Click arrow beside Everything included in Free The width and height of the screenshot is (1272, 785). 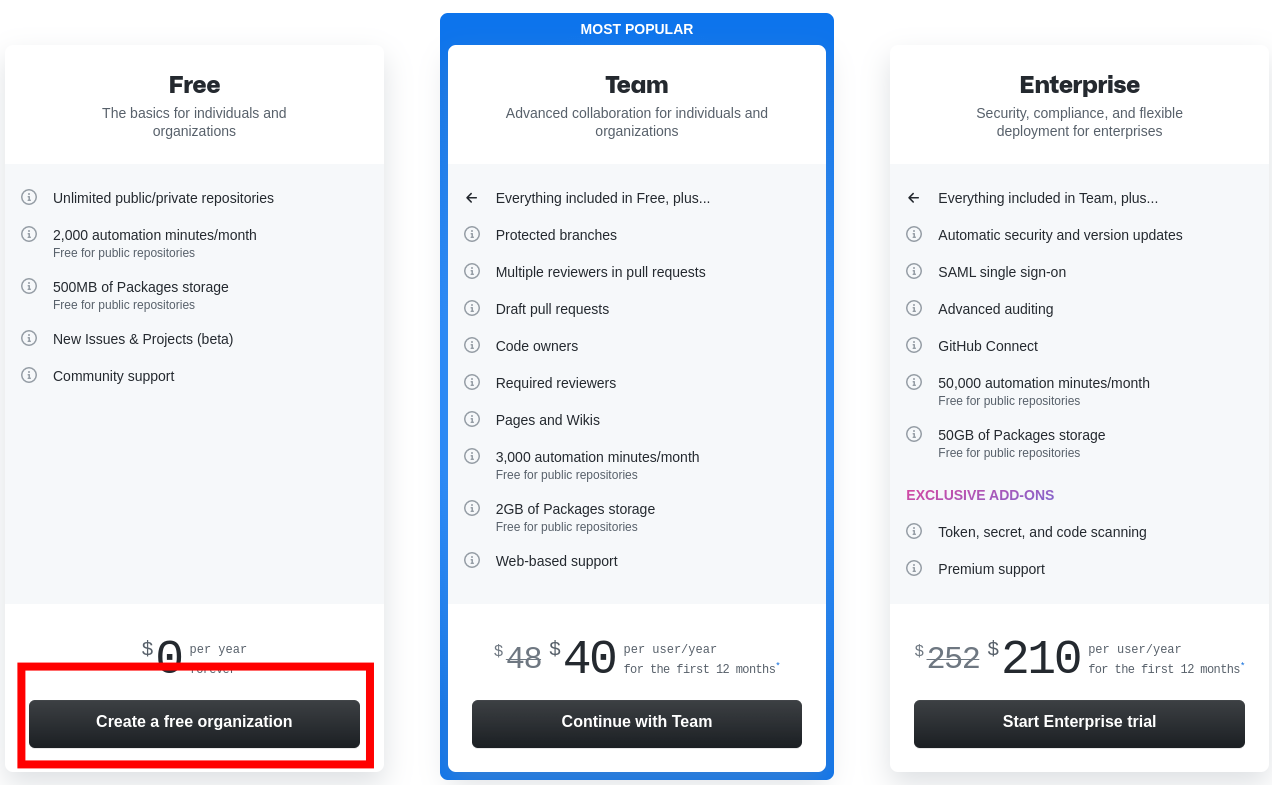point(472,198)
